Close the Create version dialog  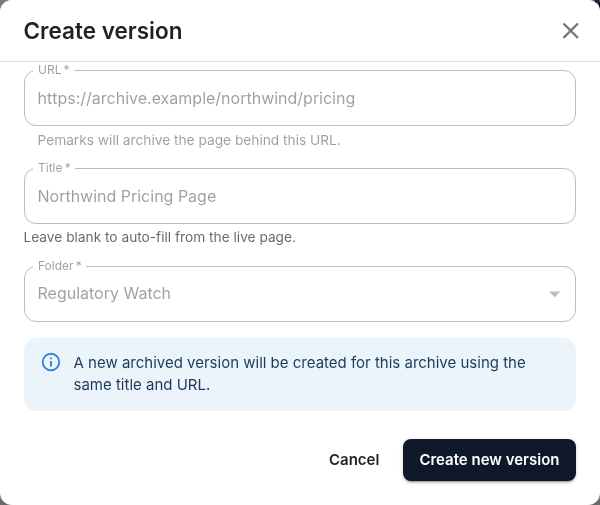pos(570,31)
